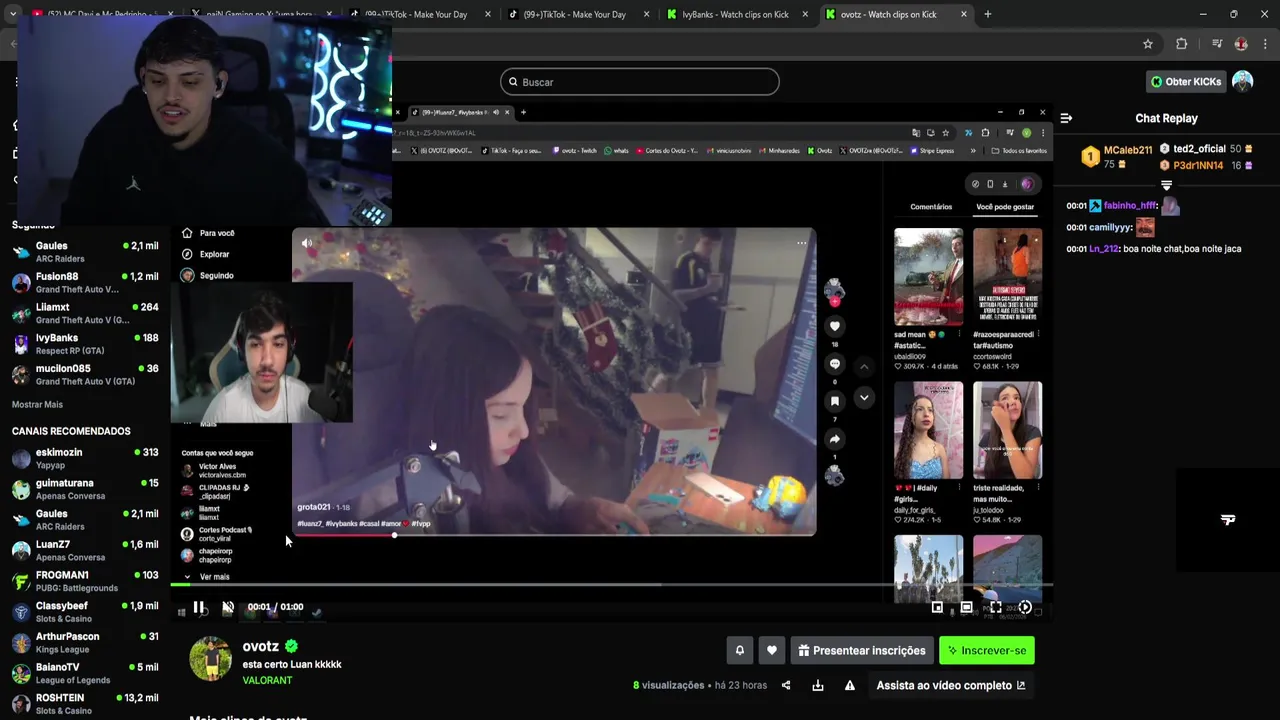Open the VALORANT category link
The image size is (1280, 720).
click(x=267, y=680)
